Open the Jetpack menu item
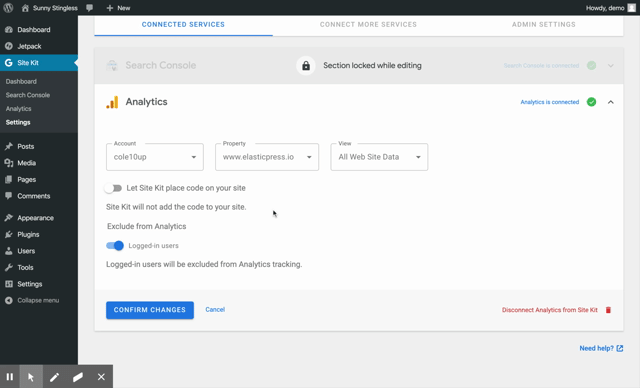Screen dimensions: 640x388 (x=29, y=47)
